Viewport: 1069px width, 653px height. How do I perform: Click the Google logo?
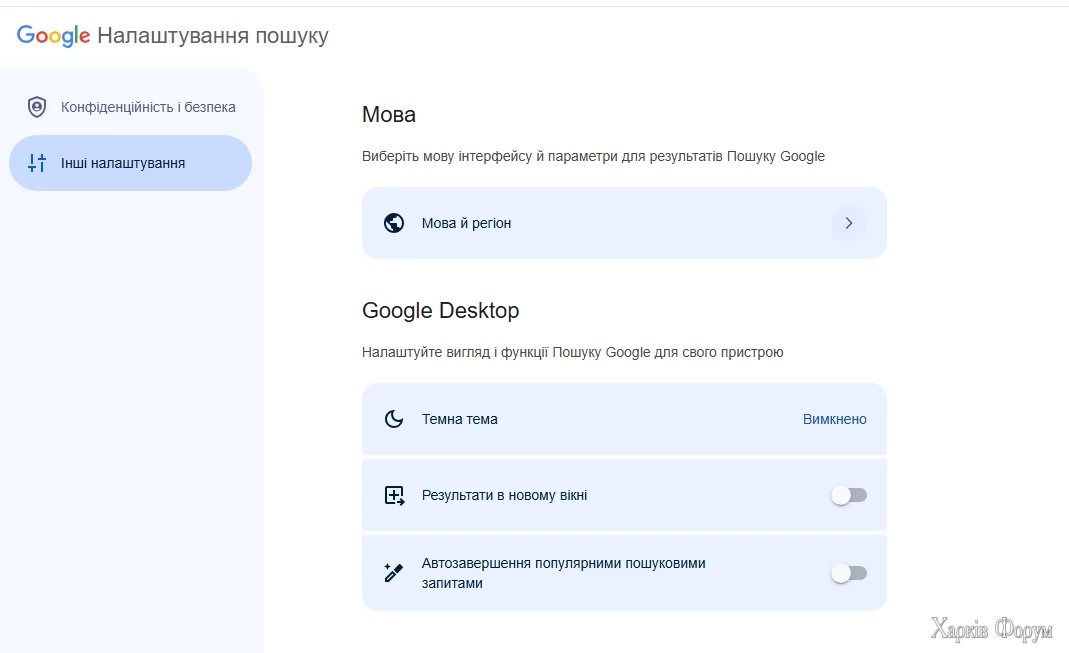(x=52, y=36)
